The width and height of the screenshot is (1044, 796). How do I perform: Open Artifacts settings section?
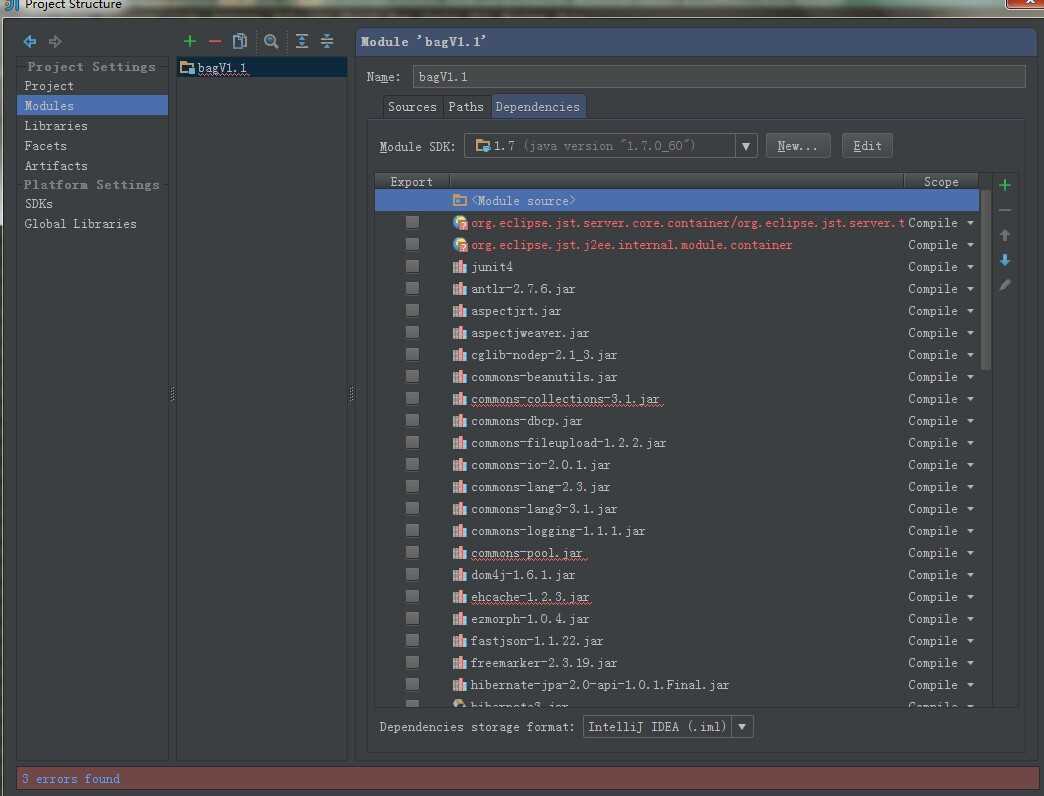56,166
